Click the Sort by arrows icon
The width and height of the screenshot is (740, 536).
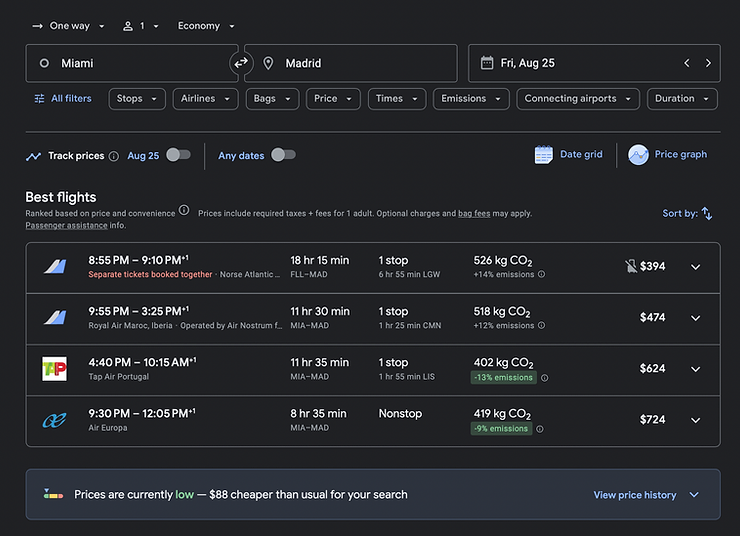pyautogui.click(x=706, y=213)
